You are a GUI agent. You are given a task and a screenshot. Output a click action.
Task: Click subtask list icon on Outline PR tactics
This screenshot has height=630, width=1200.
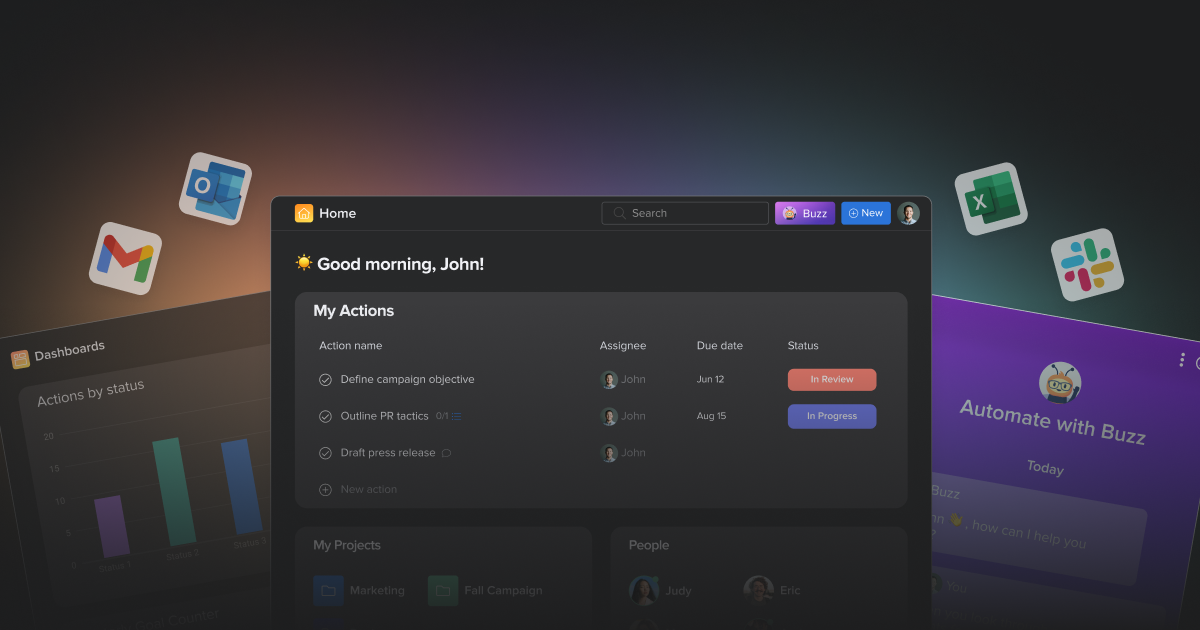(456, 416)
